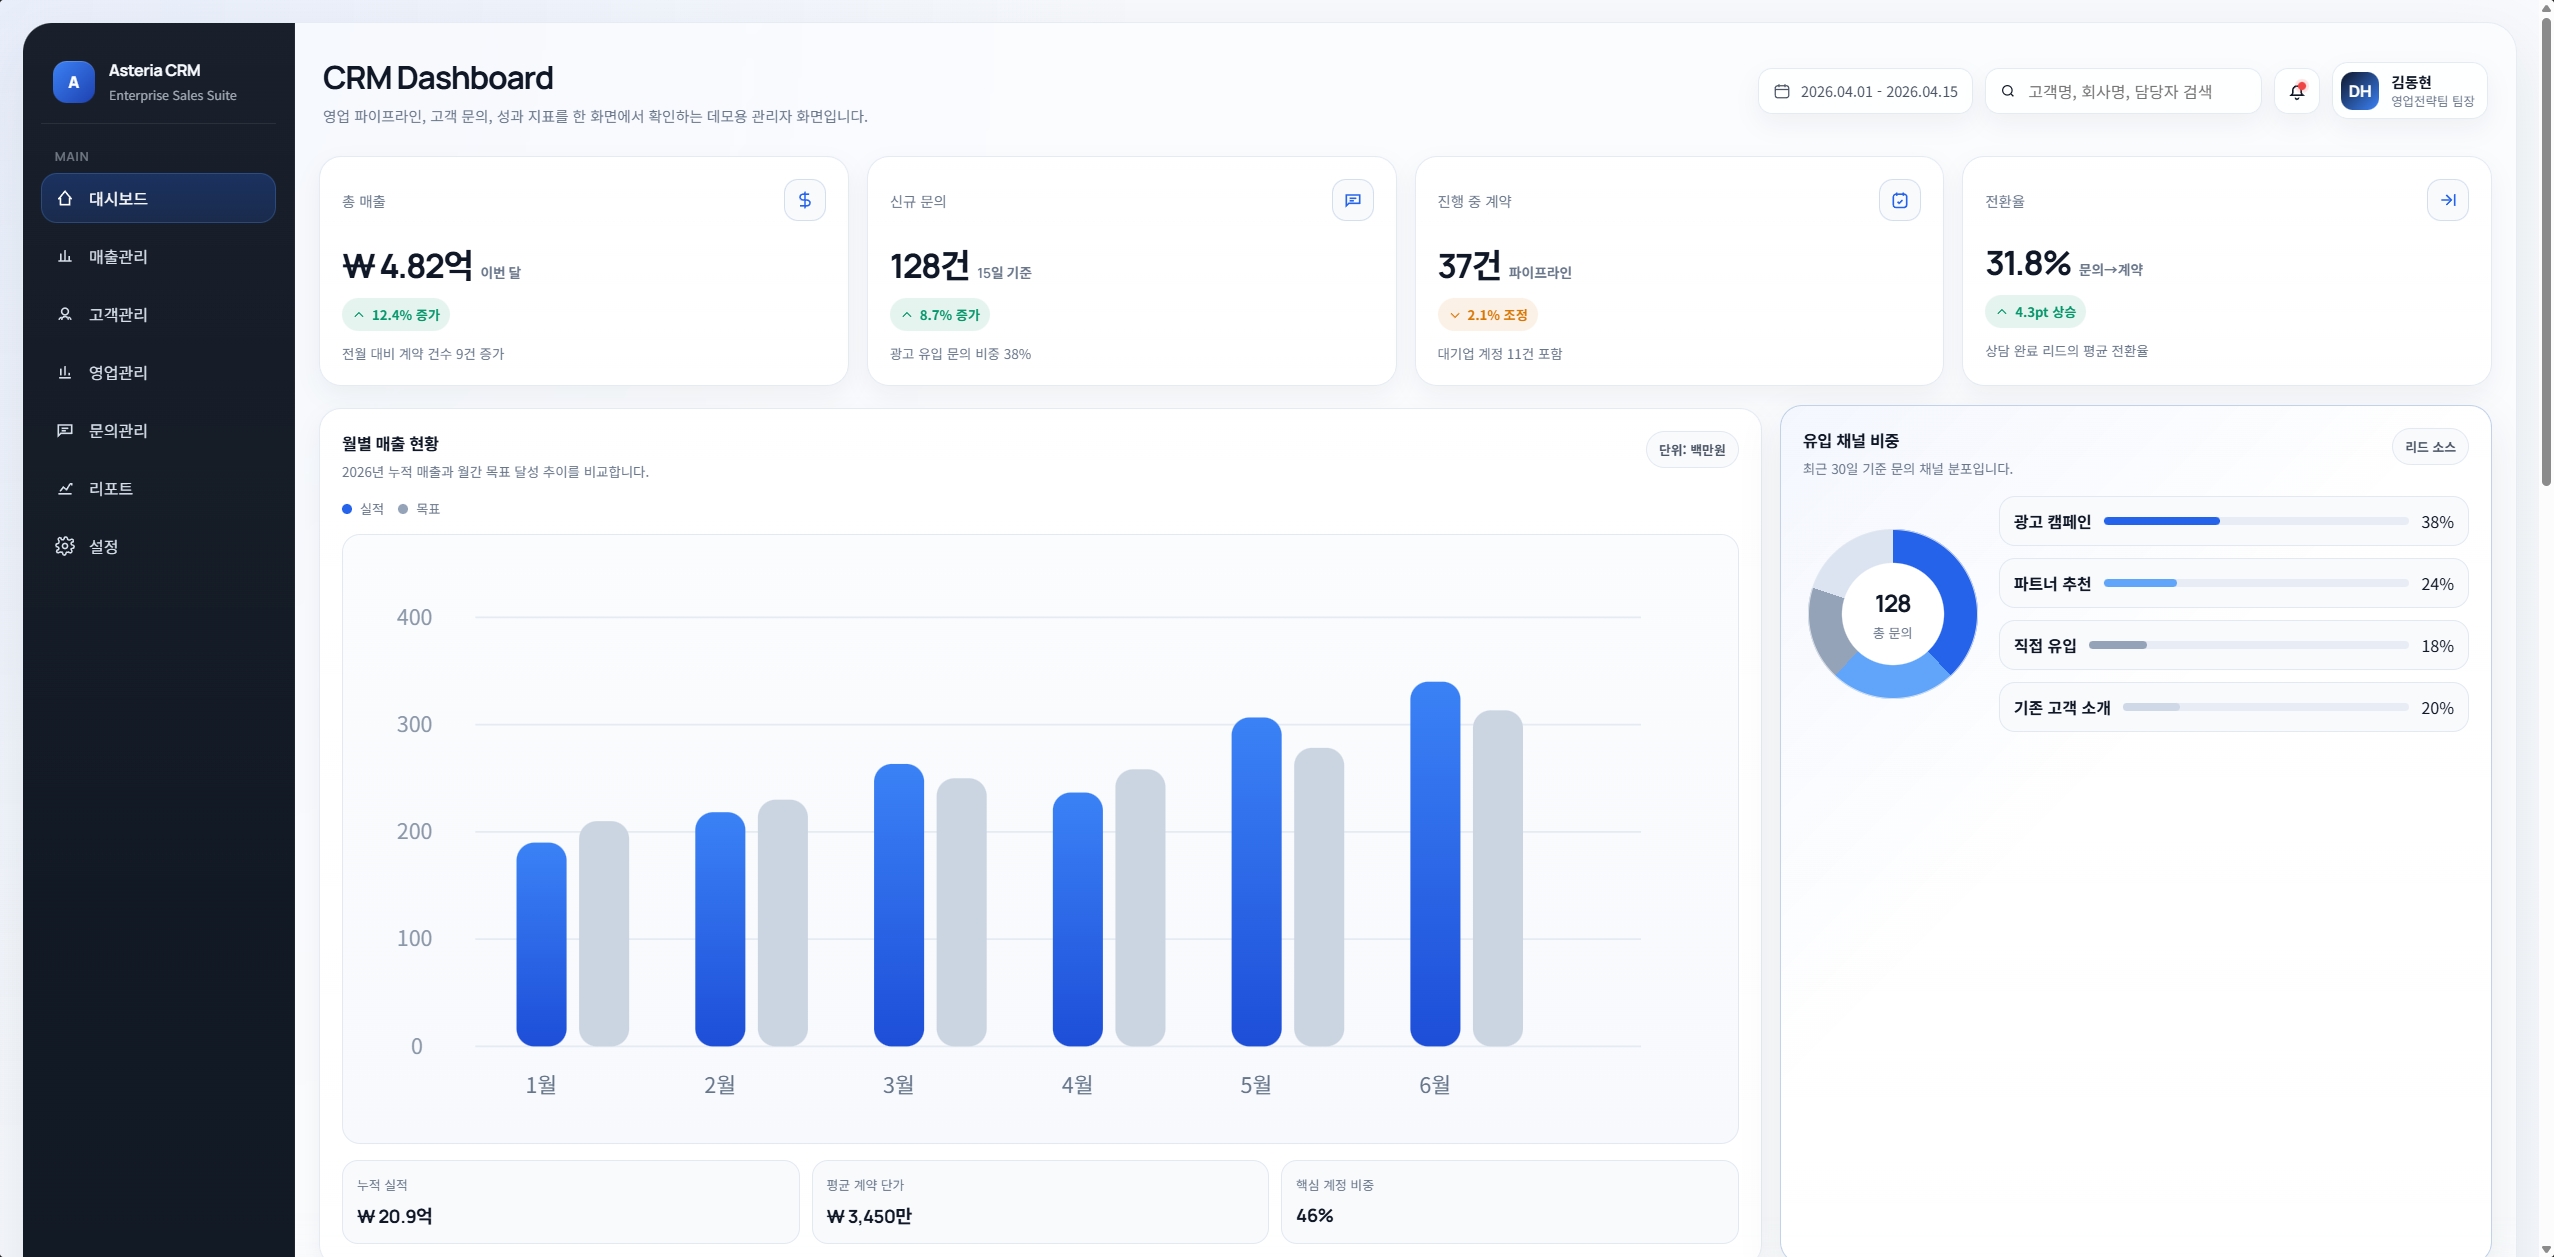Click the dollar icon on 총 매출 card
Viewport: 2554px width, 1257px height.
(804, 200)
